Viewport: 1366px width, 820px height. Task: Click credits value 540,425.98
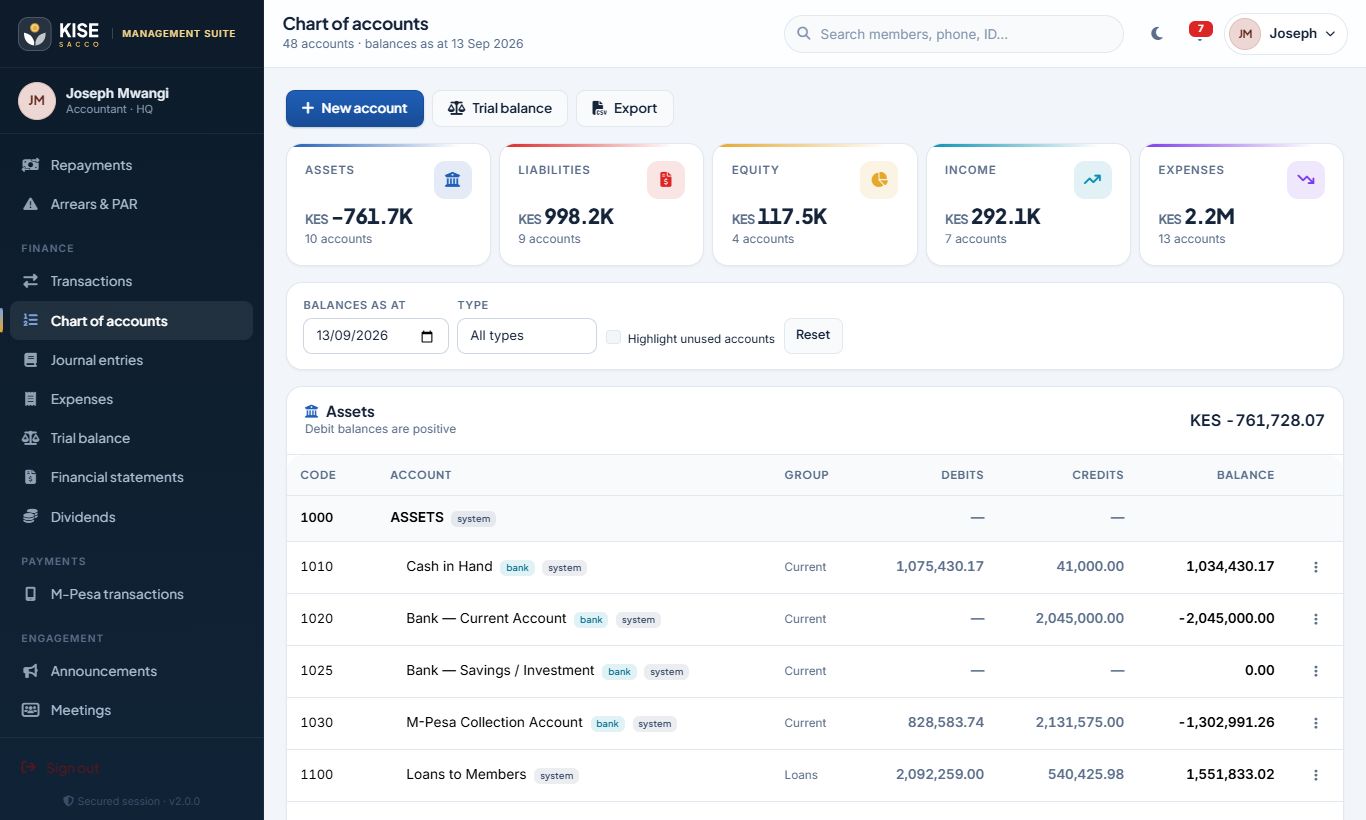coord(1086,774)
